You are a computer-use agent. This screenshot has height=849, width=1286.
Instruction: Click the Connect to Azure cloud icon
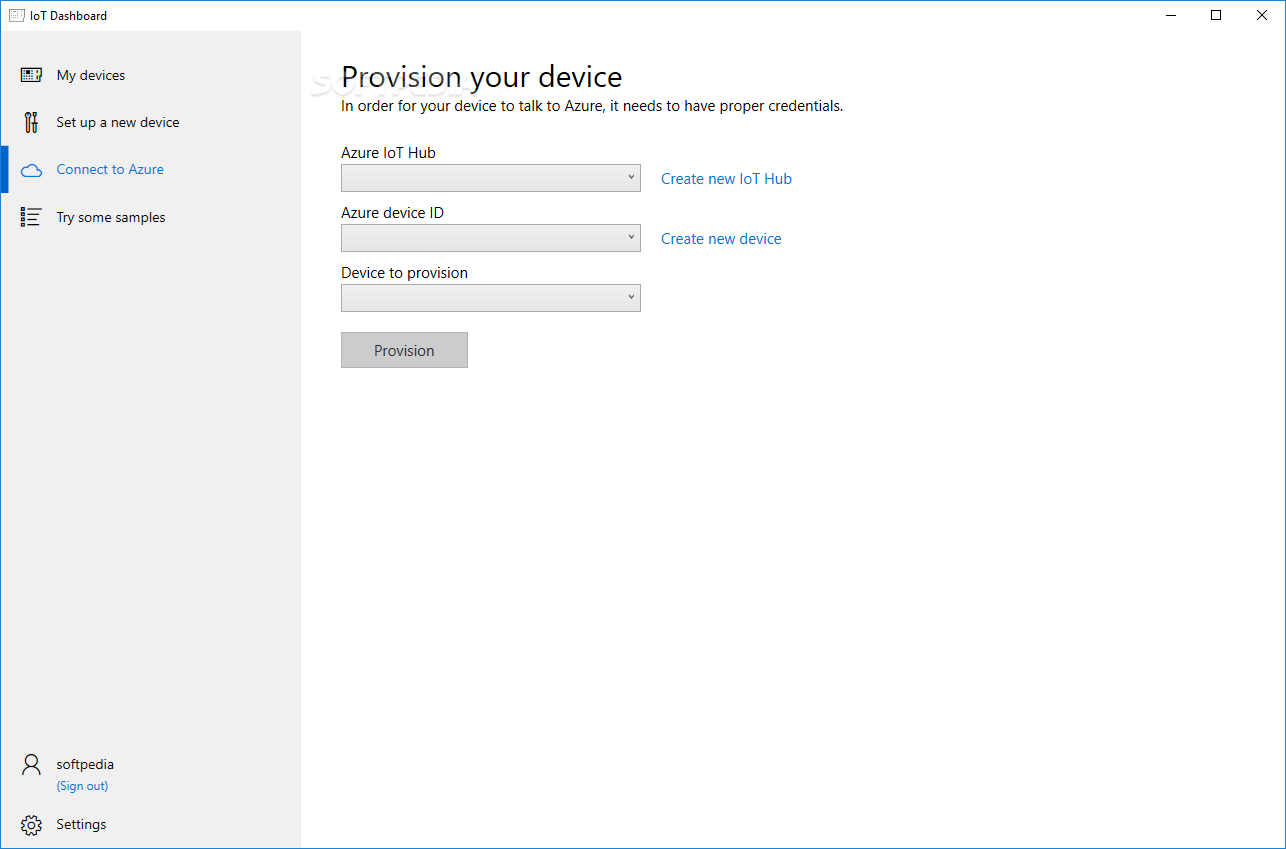click(31, 170)
